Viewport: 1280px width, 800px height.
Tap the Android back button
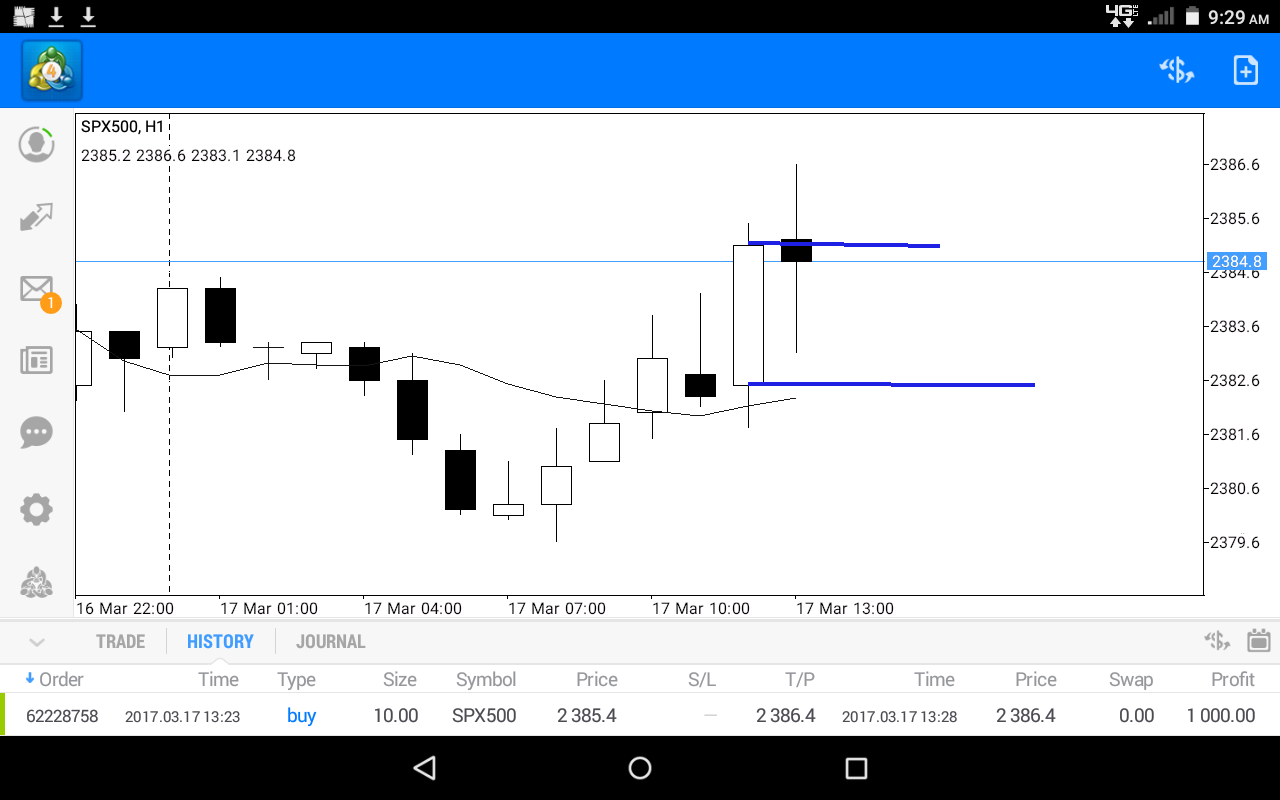425,768
